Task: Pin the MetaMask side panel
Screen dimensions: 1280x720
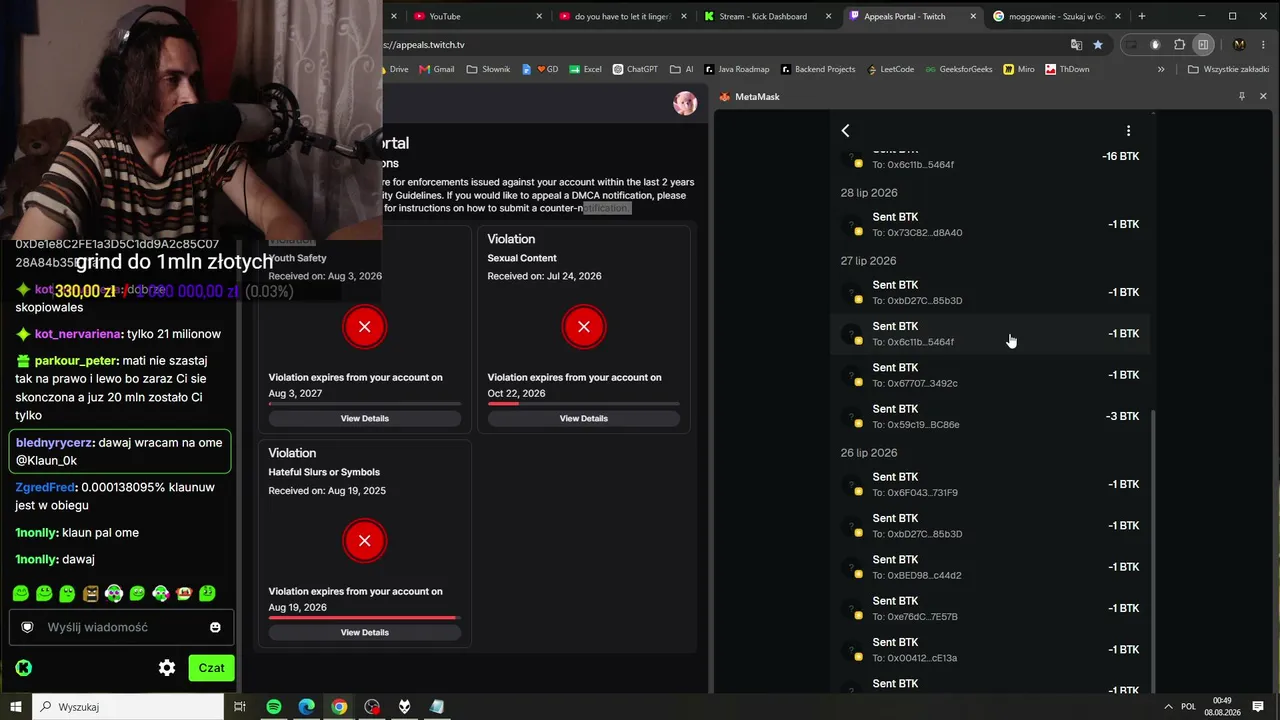Action: pyautogui.click(x=1242, y=97)
